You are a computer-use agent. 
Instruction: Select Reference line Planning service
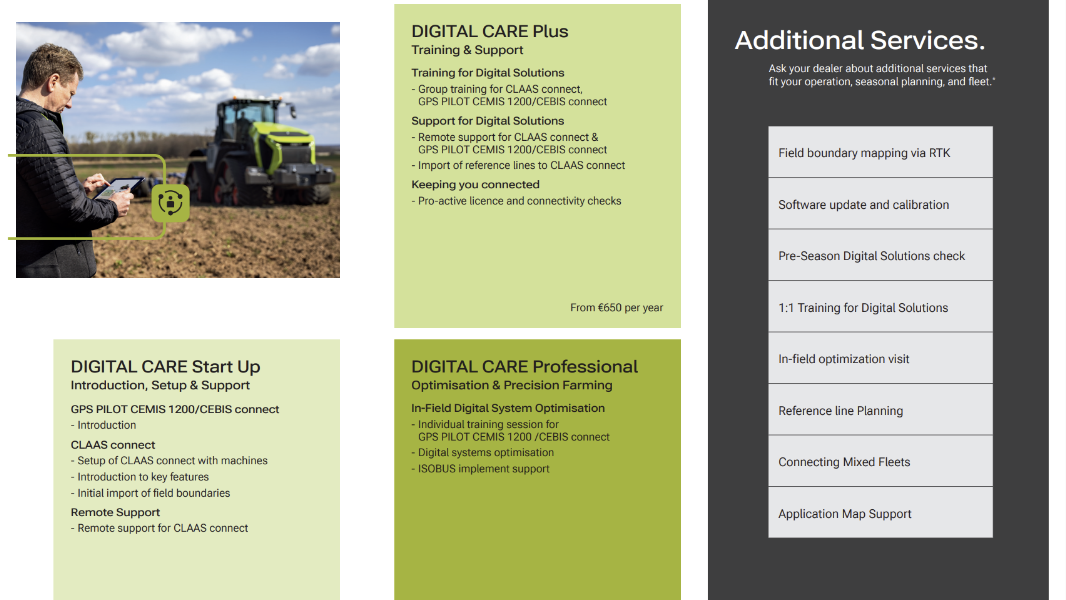click(880, 410)
